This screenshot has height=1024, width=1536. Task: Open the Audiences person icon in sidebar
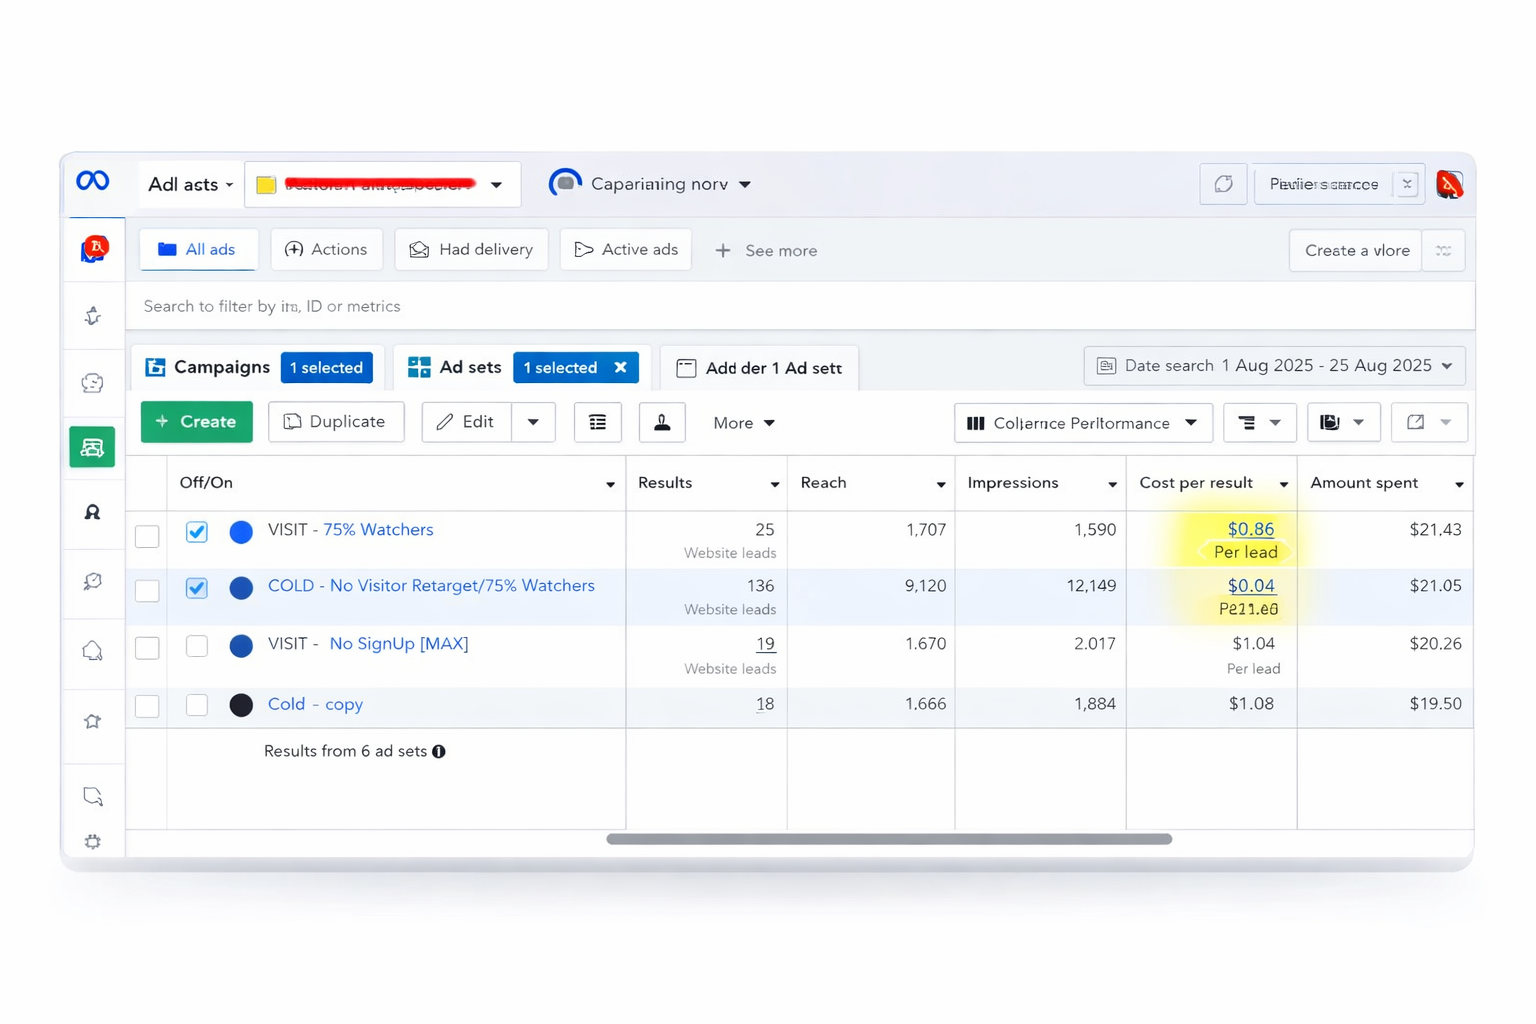[92, 512]
